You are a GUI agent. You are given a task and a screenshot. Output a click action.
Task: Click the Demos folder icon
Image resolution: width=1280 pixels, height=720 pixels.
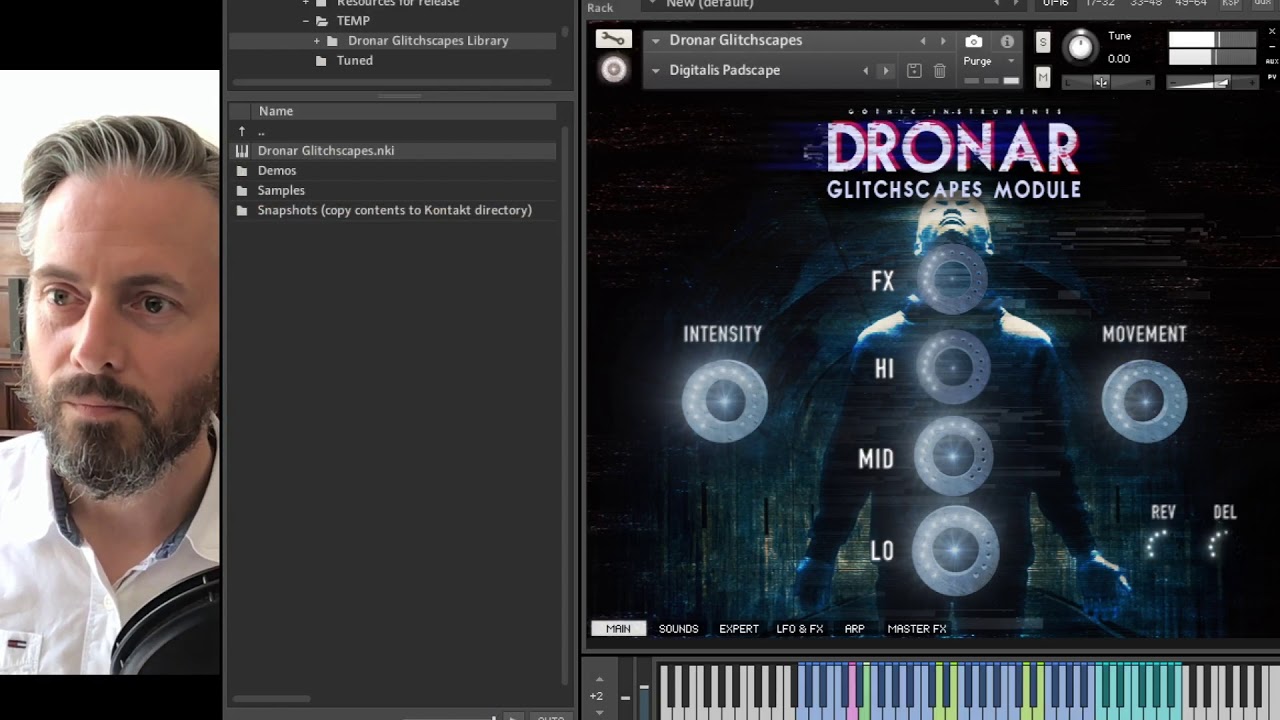click(x=241, y=171)
